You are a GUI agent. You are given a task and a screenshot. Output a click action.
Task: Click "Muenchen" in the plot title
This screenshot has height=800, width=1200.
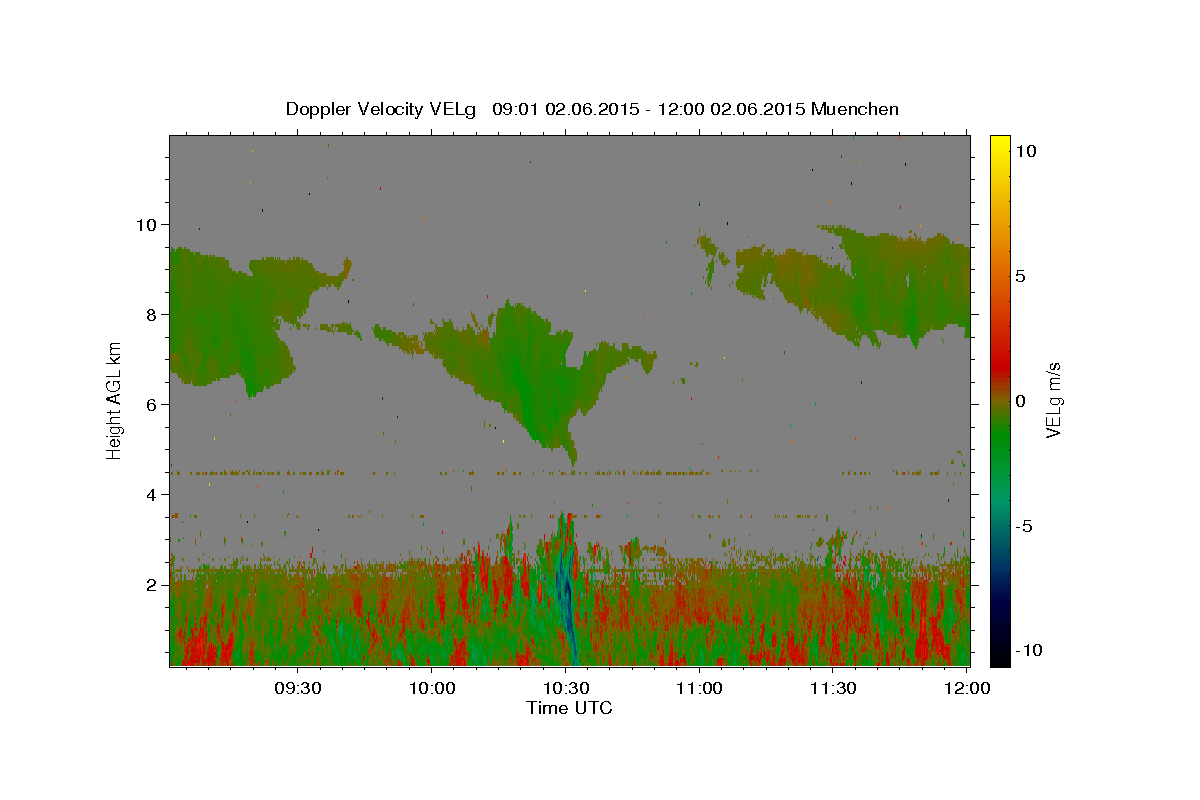pyautogui.click(x=855, y=109)
